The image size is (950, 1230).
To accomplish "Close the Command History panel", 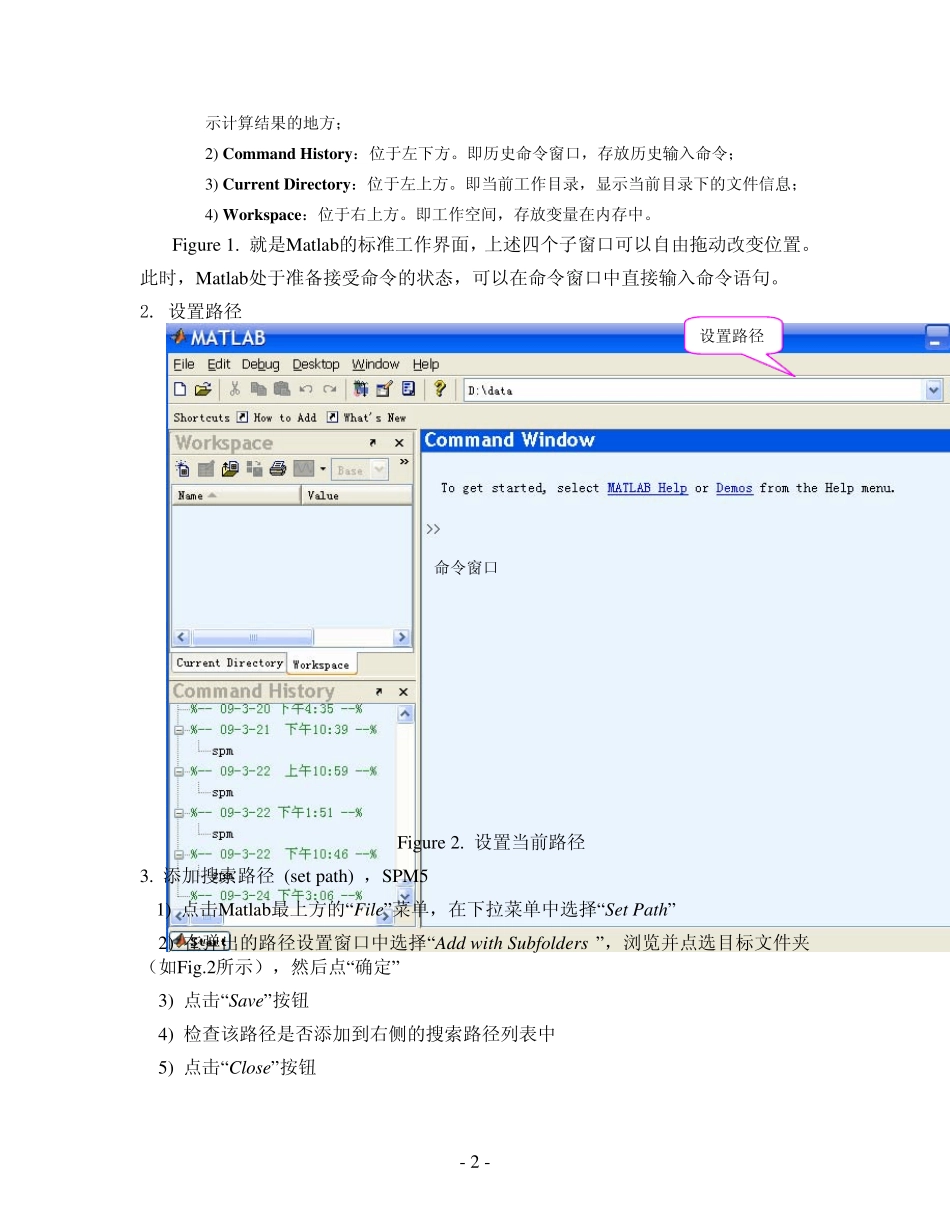I will [404, 692].
